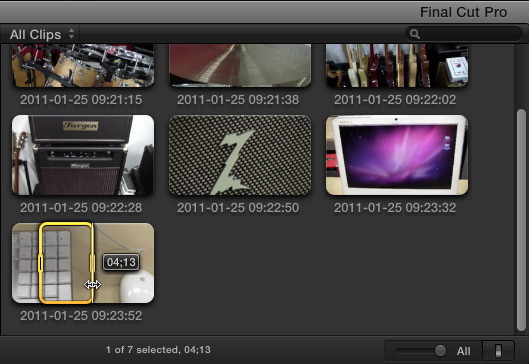Select the laptop purple wallpaper clip
The width and height of the screenshot is (529, 364).
point(397,155)
